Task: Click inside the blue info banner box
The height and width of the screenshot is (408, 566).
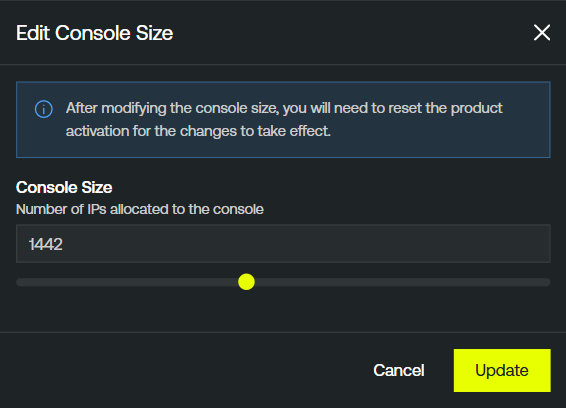Action: click(x=283, y=120)
